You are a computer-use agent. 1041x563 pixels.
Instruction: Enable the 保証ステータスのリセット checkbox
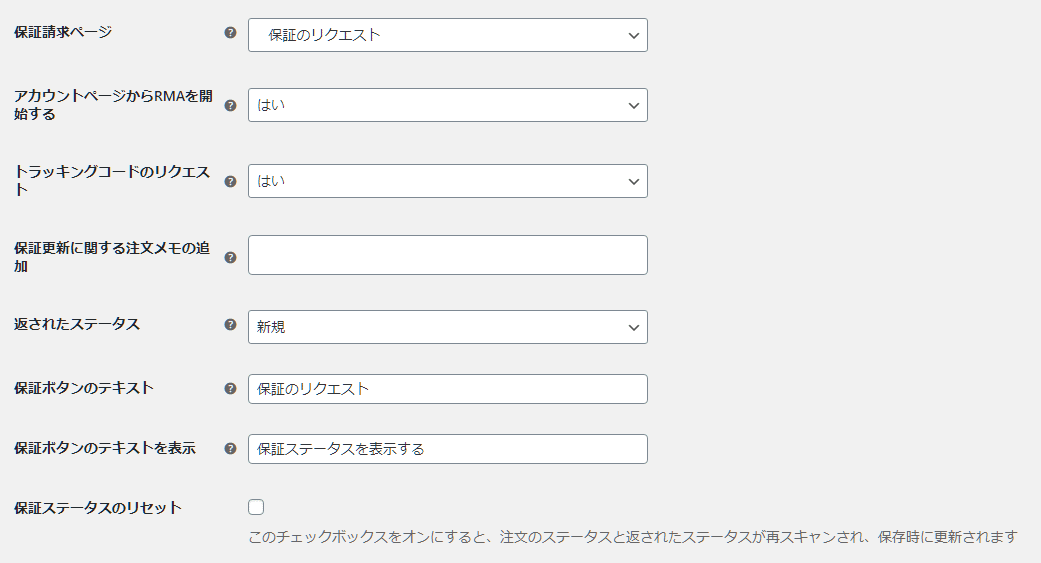[256, 507]
